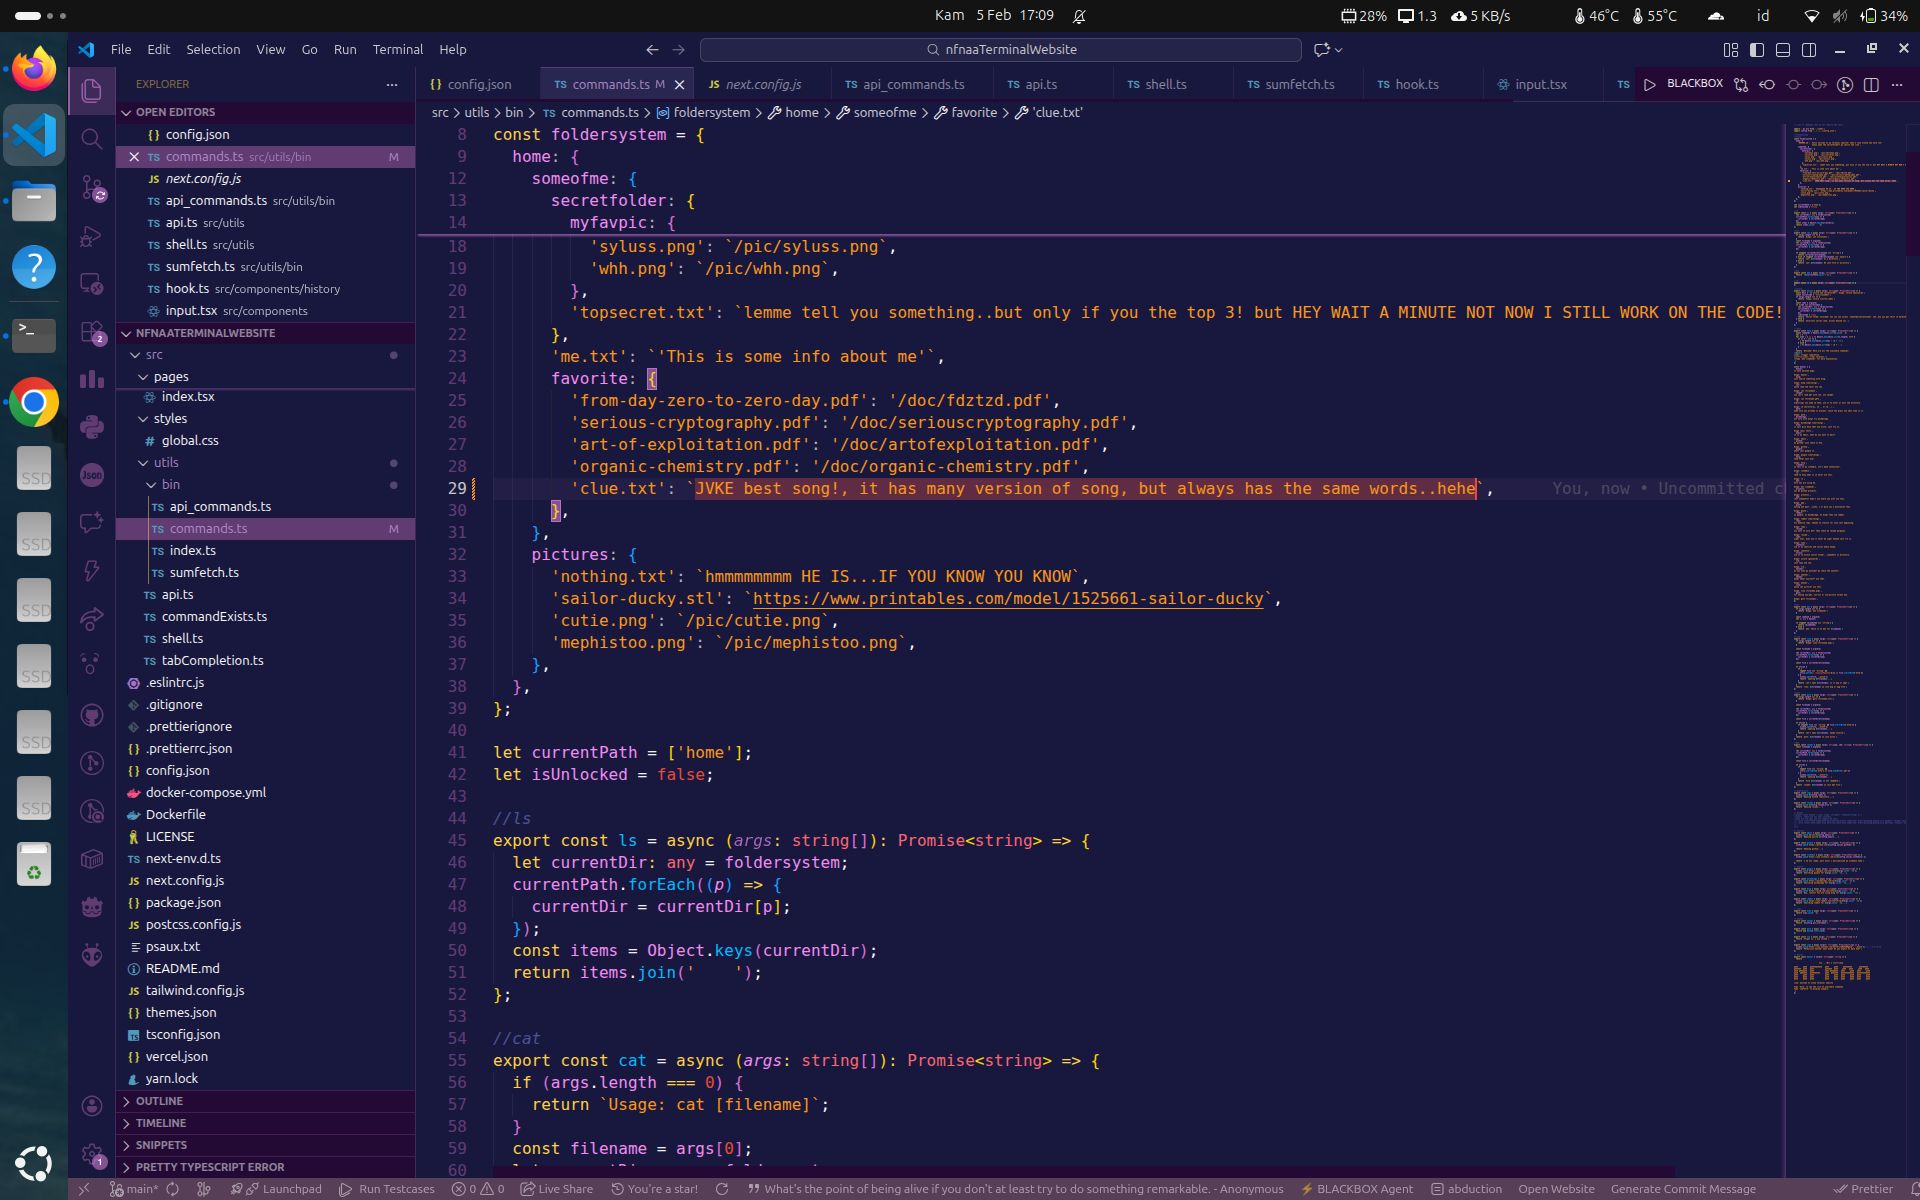Open the Search view in activity bar

[x=91, y=139]
